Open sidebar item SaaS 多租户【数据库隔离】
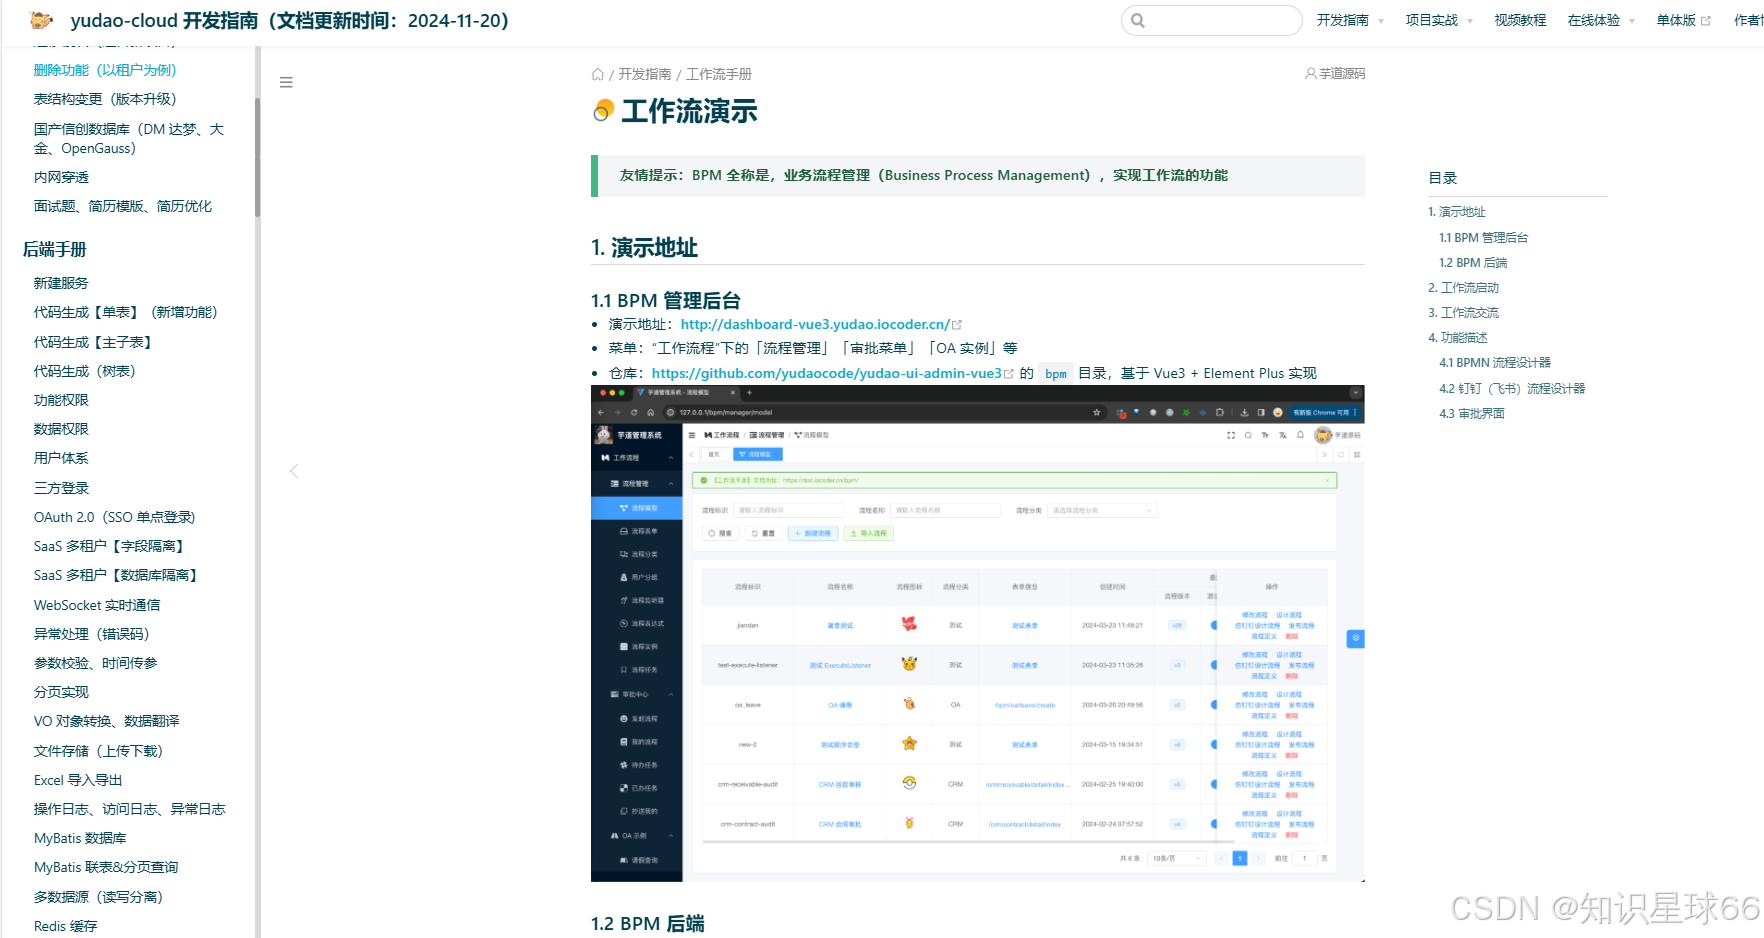The height and width of the screenshot is (938, 1764). coord(116,575)
